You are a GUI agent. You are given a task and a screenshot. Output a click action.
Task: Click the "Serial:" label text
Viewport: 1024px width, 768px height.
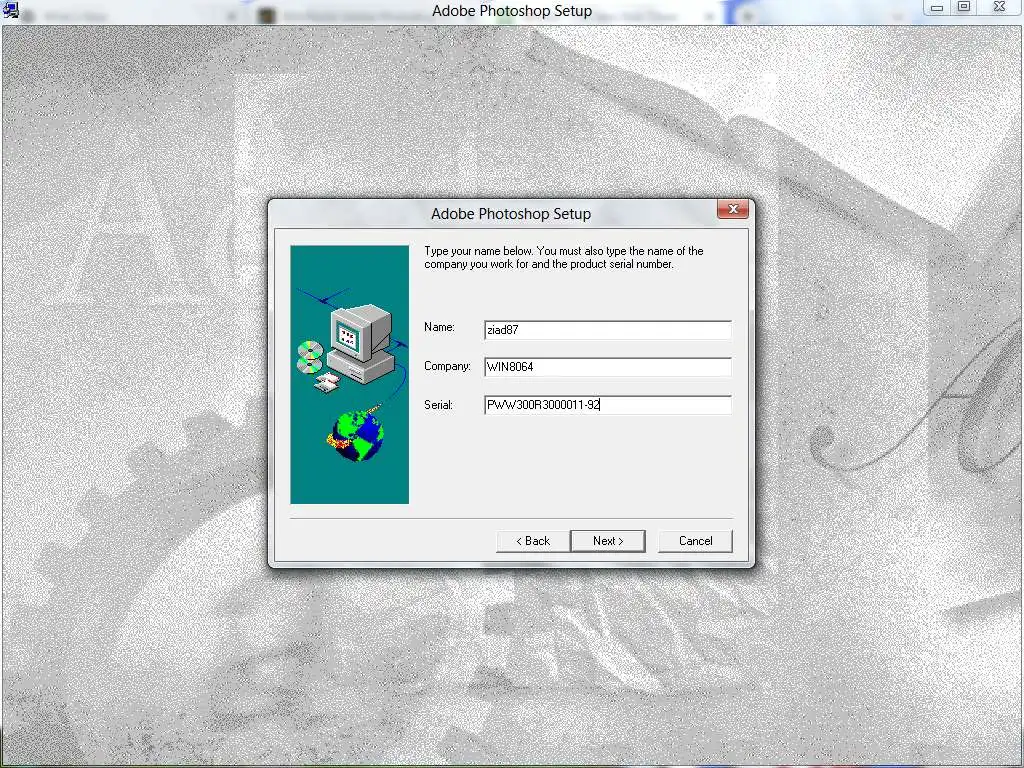(x=438, y=405)
